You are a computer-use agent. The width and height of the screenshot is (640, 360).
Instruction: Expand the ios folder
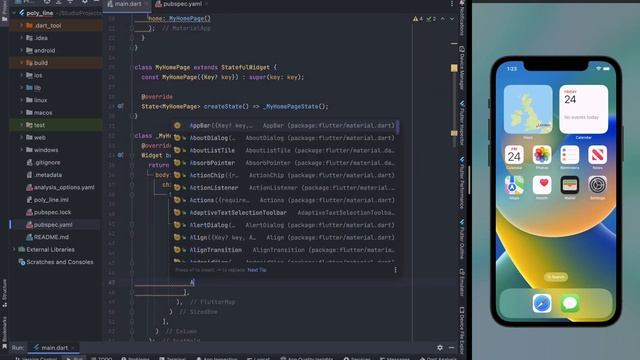(x=21, y=75)
